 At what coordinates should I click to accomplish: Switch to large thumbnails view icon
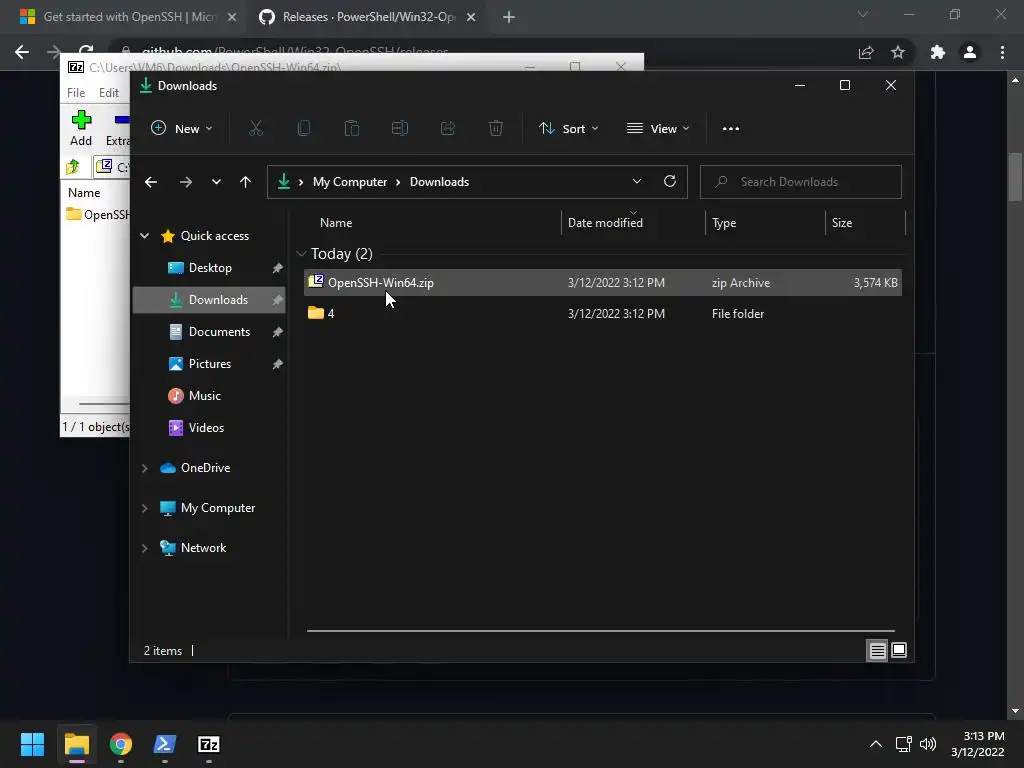point(899,650)
